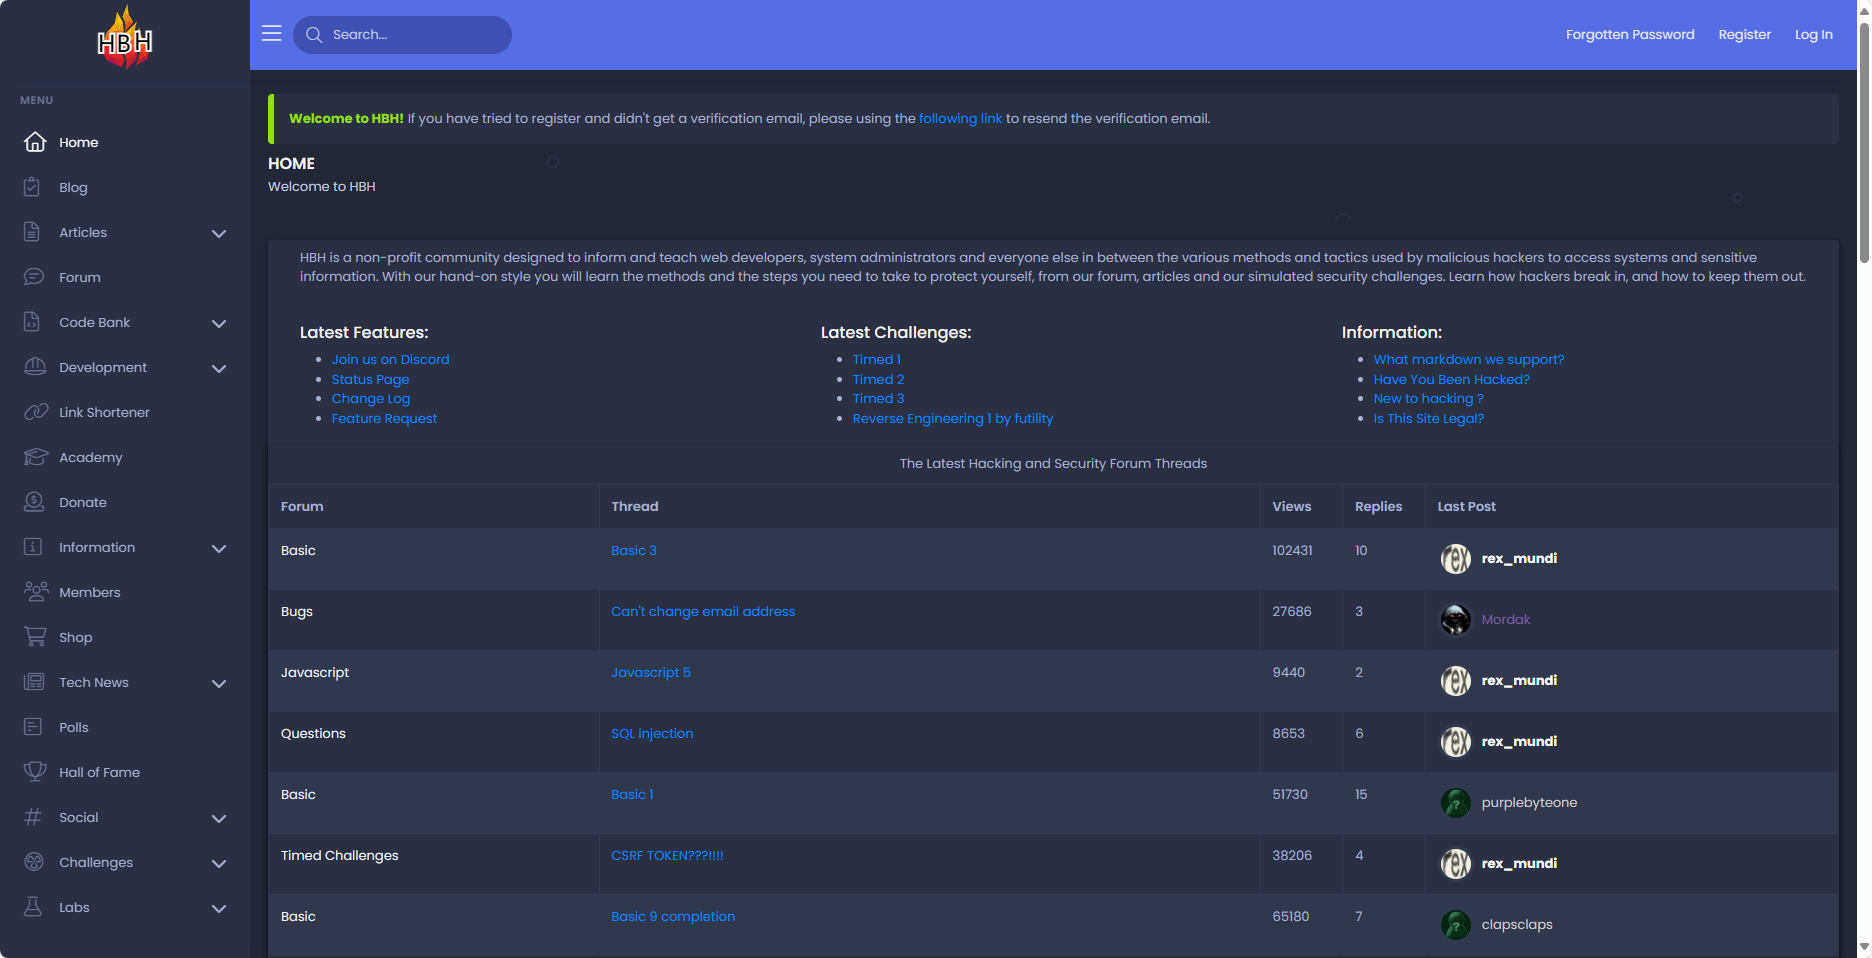Open the Polls menu item
The image size is (1872, 958).
pos(125,727)
